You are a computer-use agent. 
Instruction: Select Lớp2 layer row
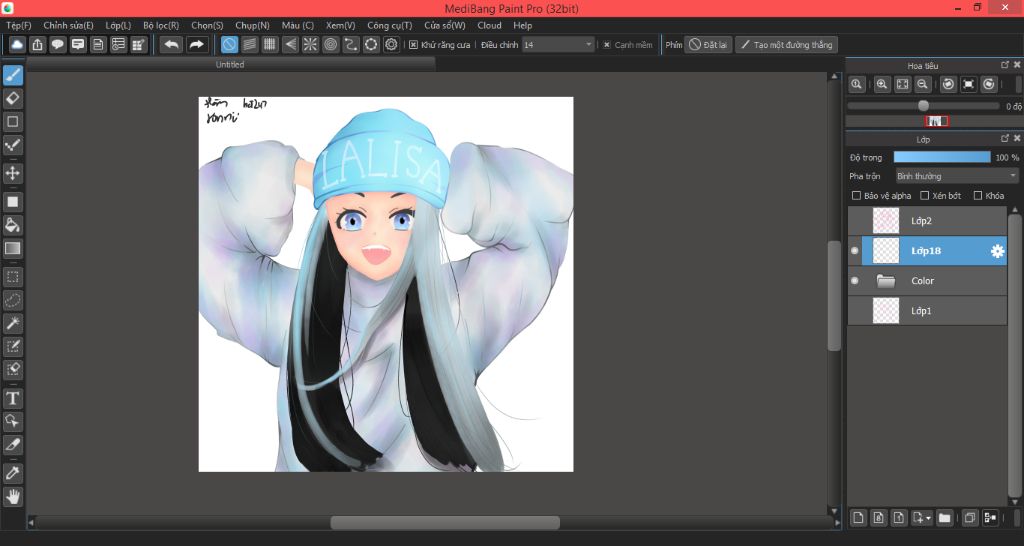(927, 221)
